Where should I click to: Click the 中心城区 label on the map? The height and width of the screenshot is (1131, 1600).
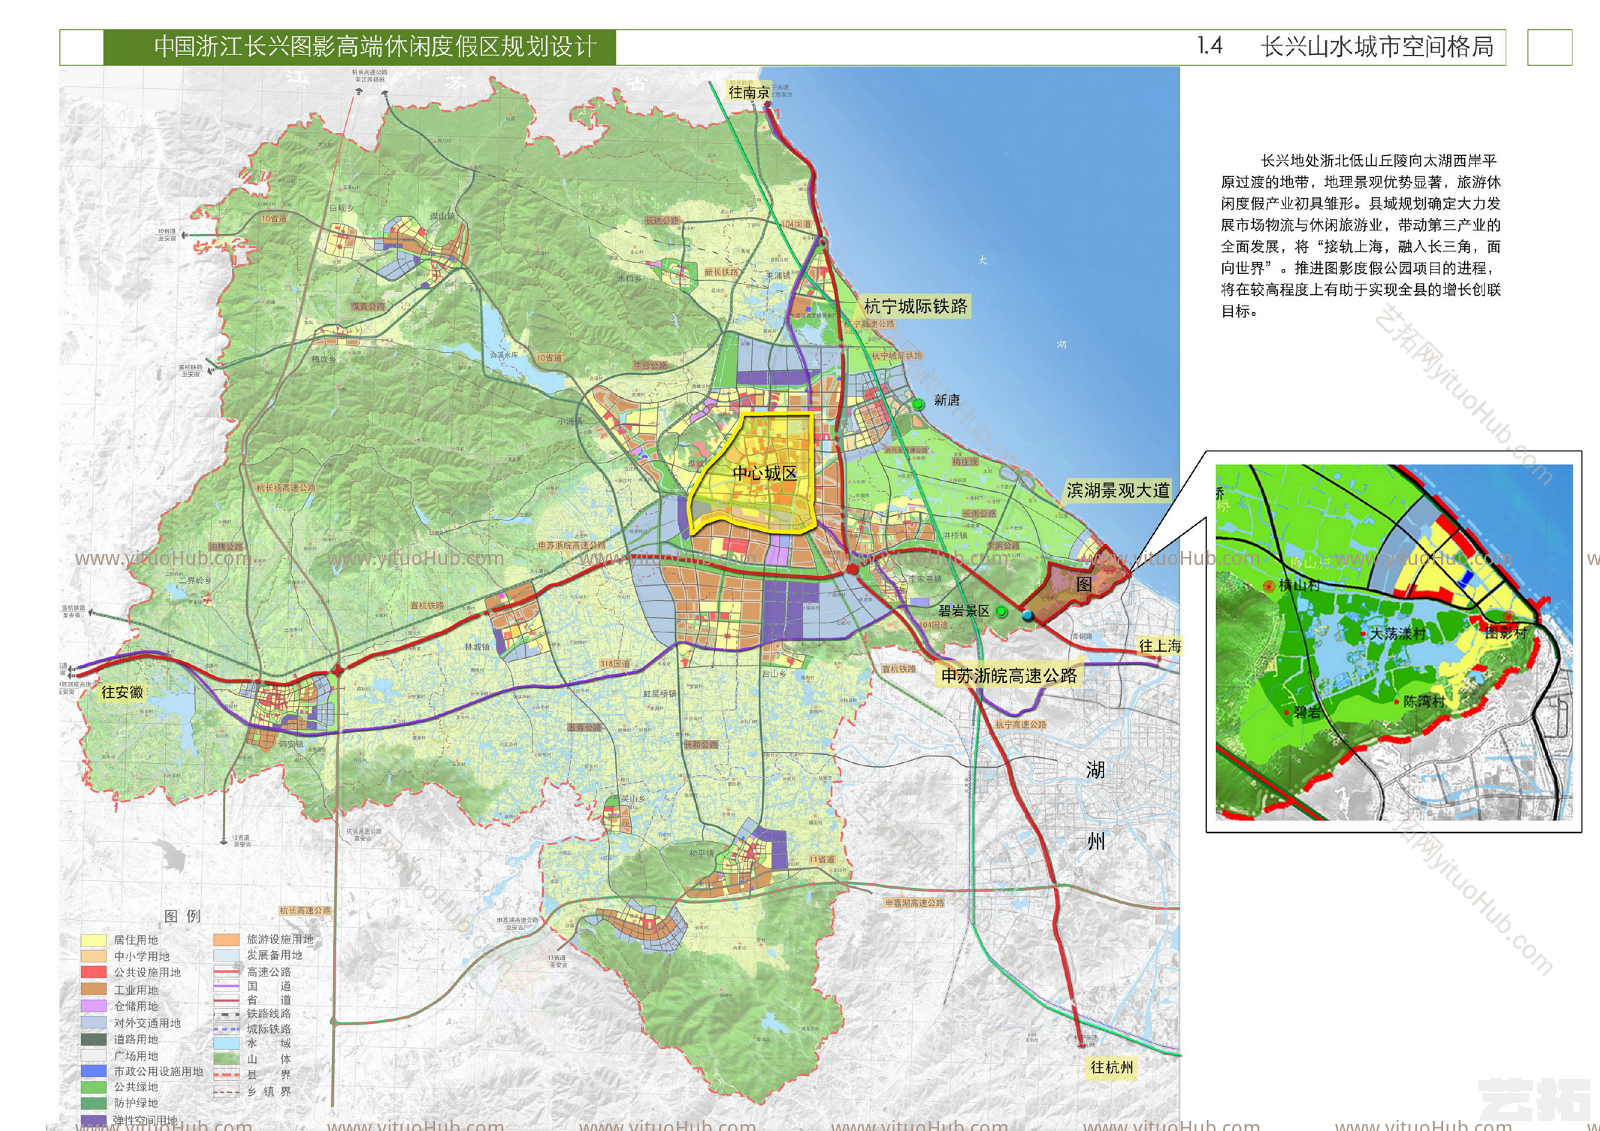(765, 473)
